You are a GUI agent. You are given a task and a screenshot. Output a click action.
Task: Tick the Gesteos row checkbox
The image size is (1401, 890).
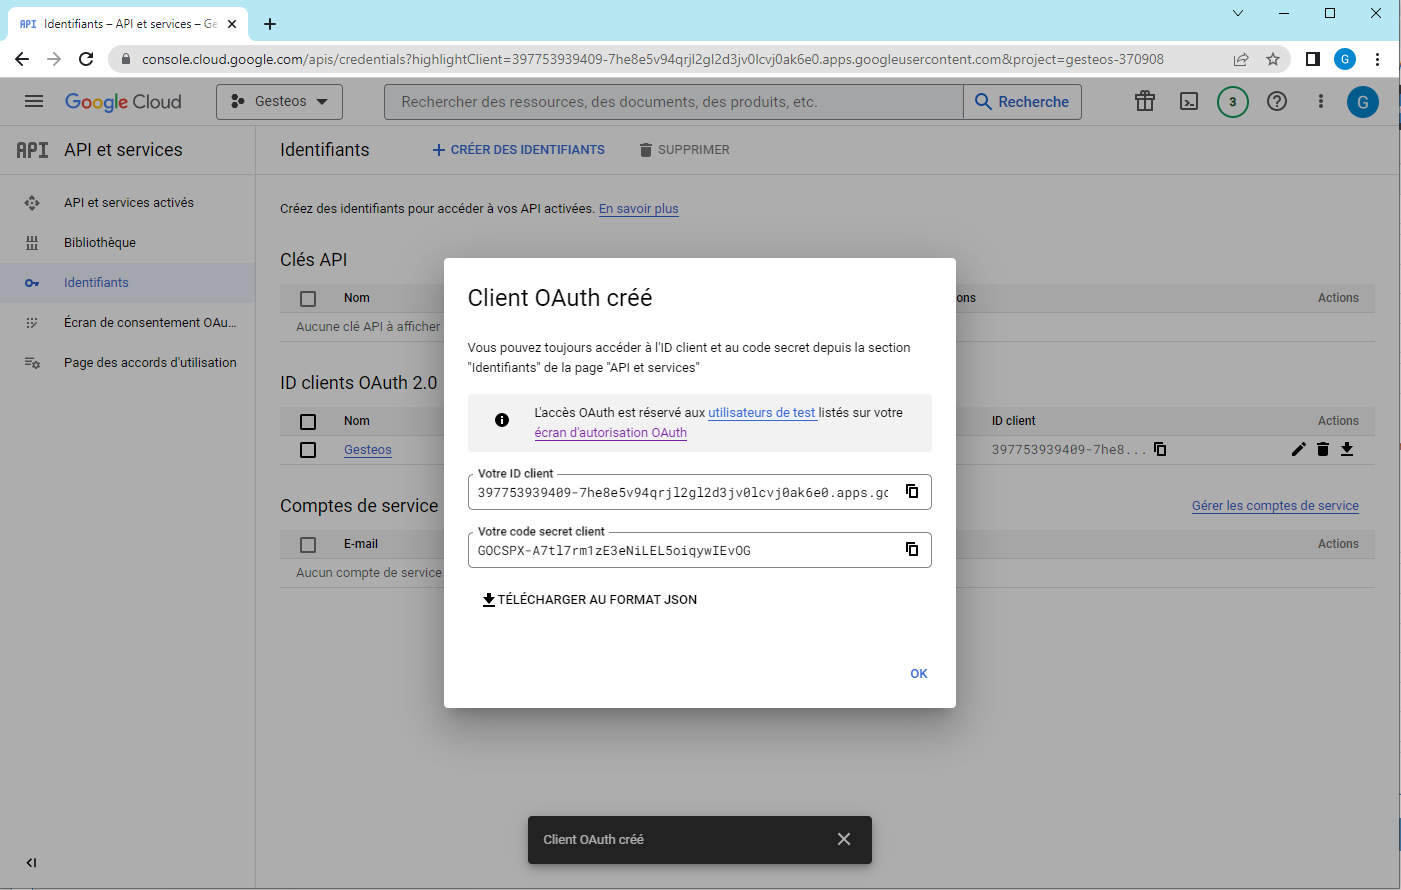(308, 450)
